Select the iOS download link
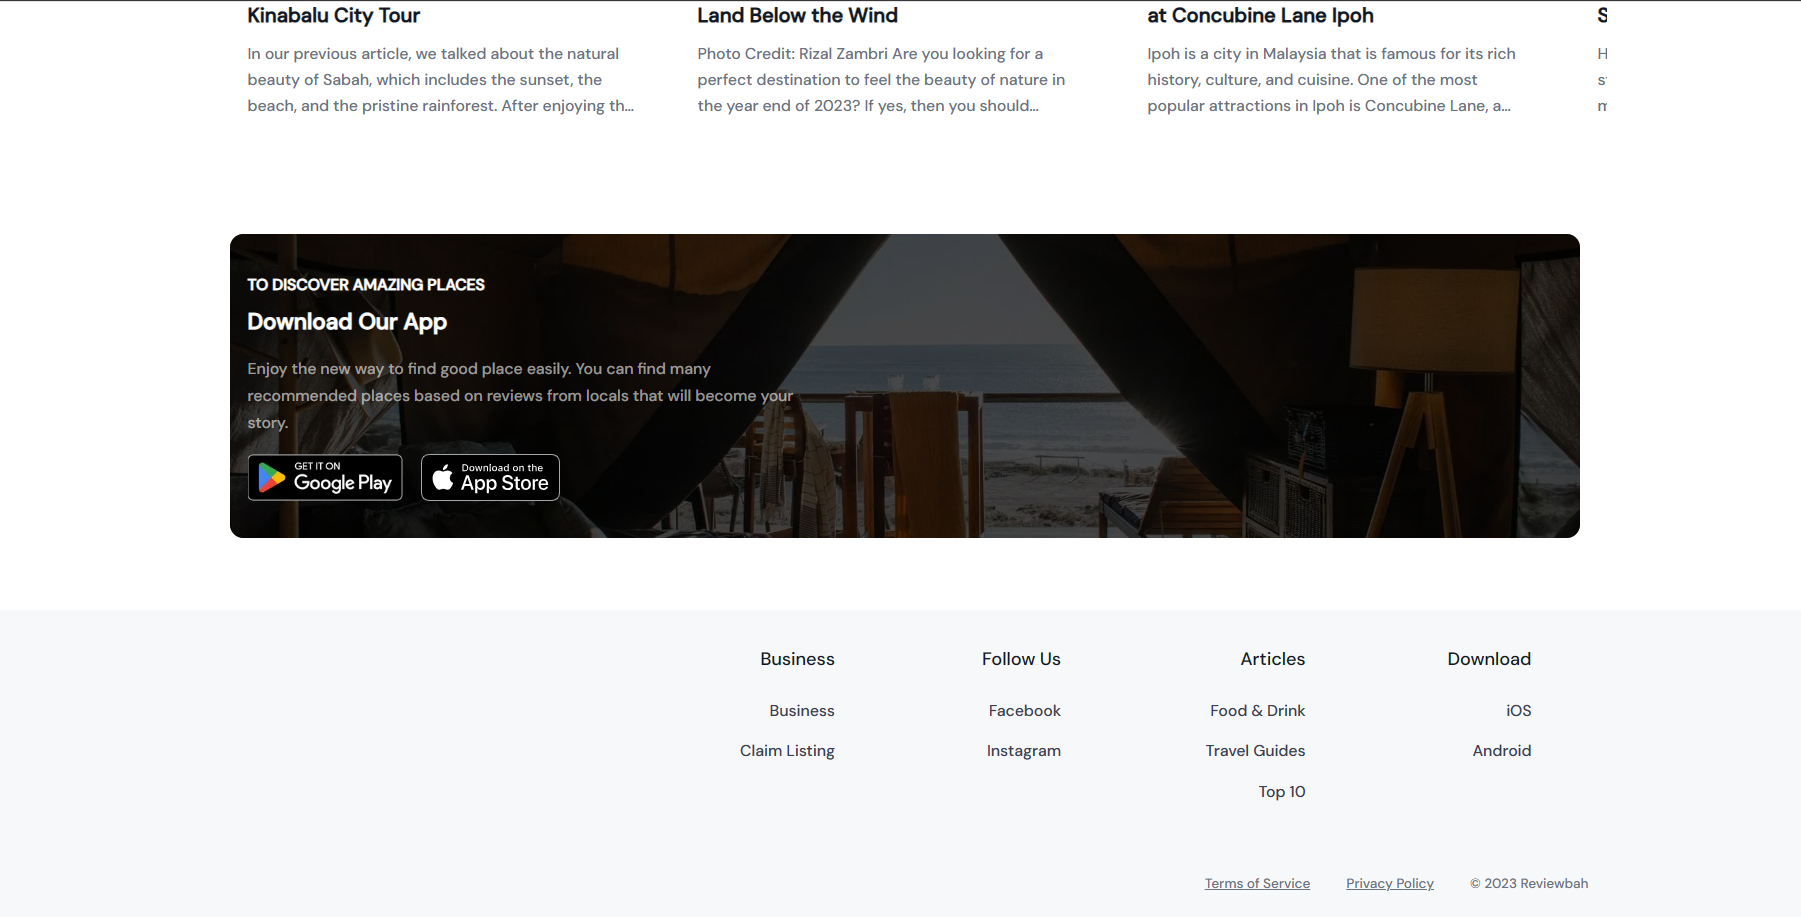The width and height of the screenshot is (1801, 917). [x=1518, y=710]
